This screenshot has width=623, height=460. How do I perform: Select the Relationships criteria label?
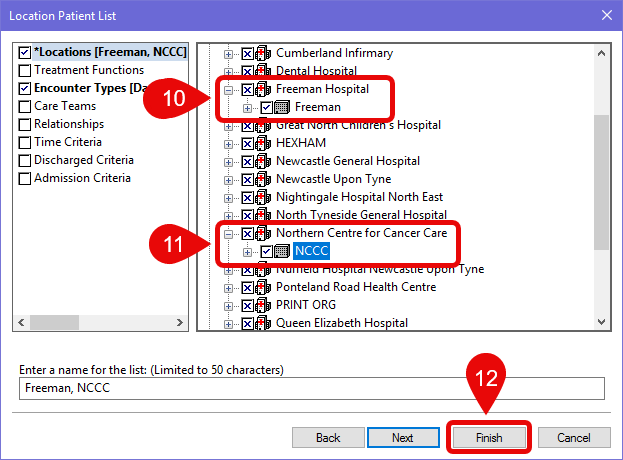click(x=69, y=124)
